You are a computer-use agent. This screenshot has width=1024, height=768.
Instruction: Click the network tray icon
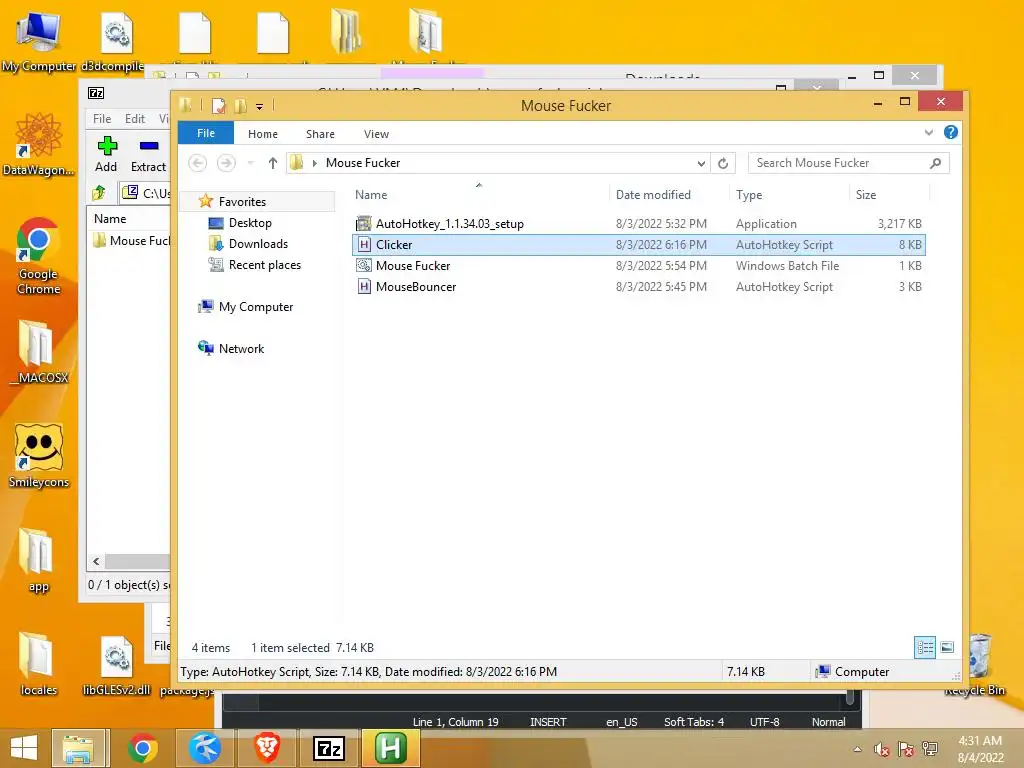tap(930, 749)
